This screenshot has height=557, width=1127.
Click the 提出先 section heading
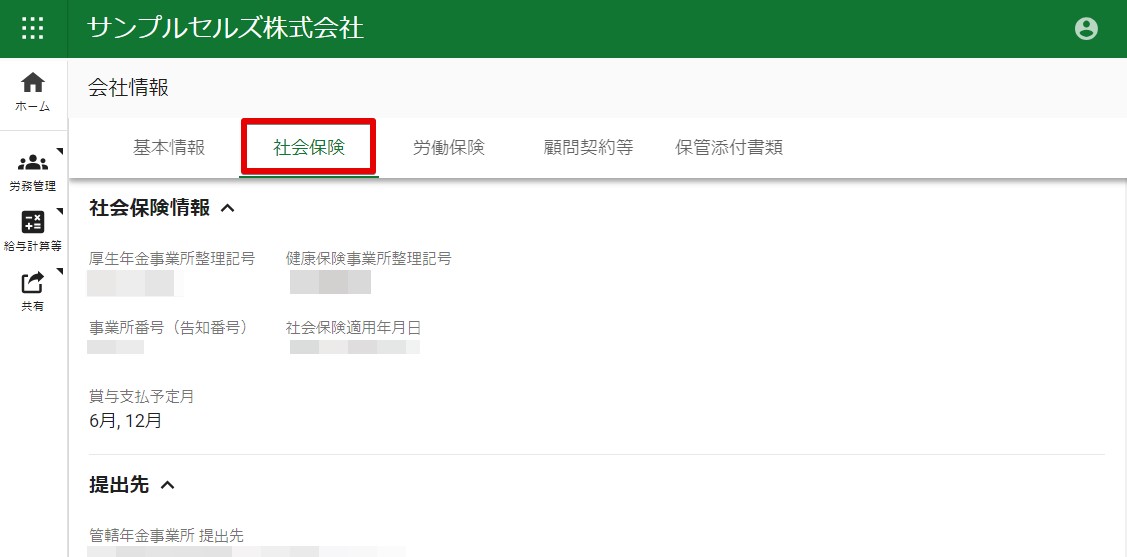[x=119, y=485]
